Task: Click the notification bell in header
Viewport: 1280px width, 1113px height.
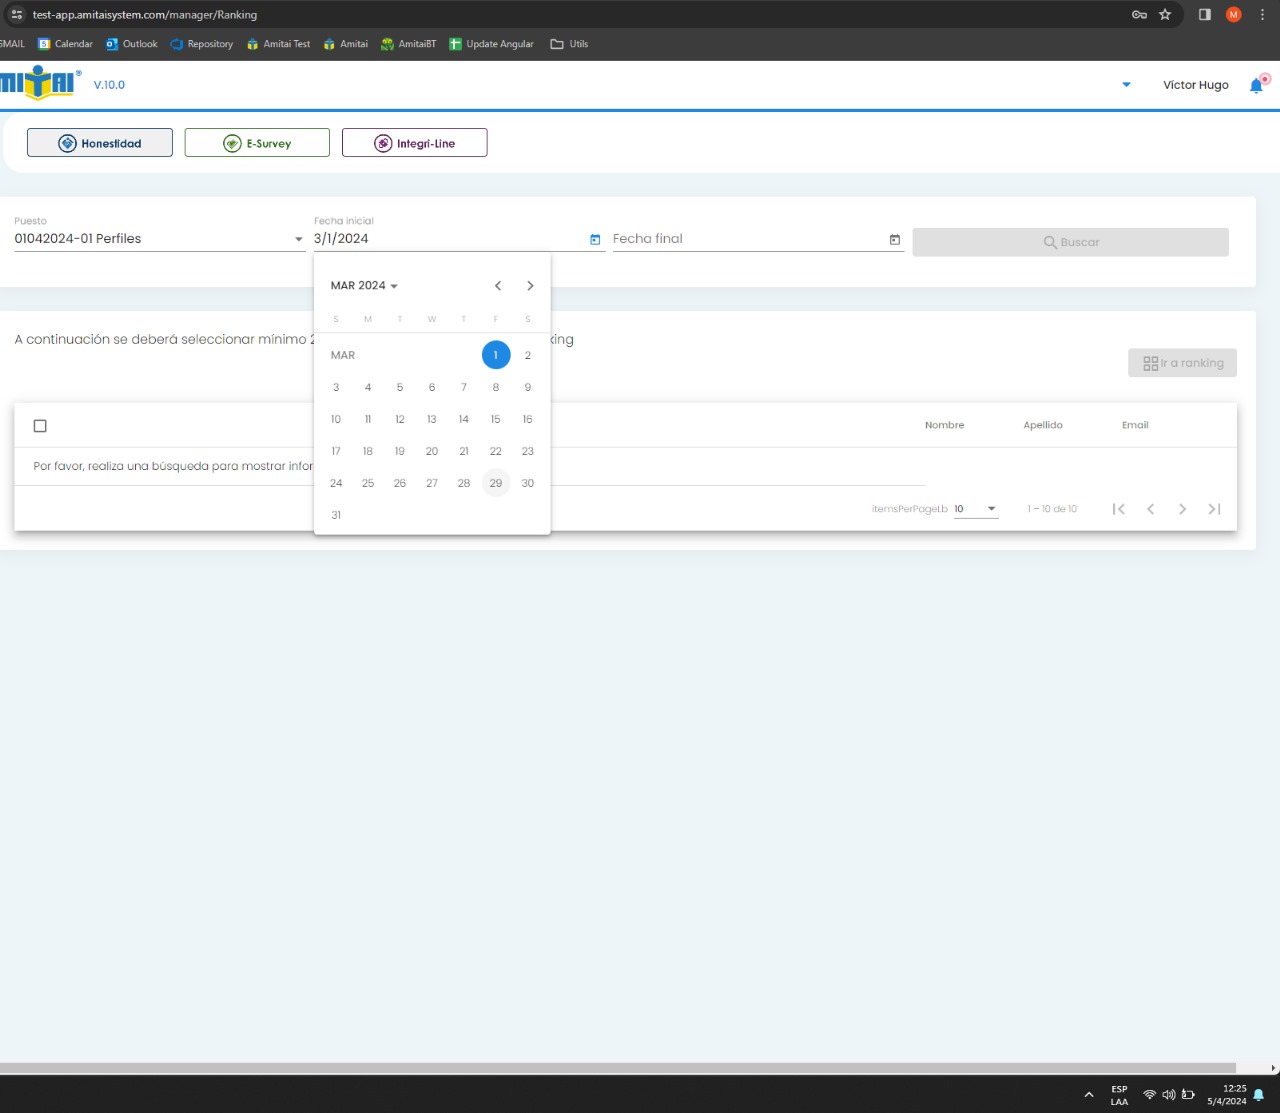Action: click(1256, 86)
